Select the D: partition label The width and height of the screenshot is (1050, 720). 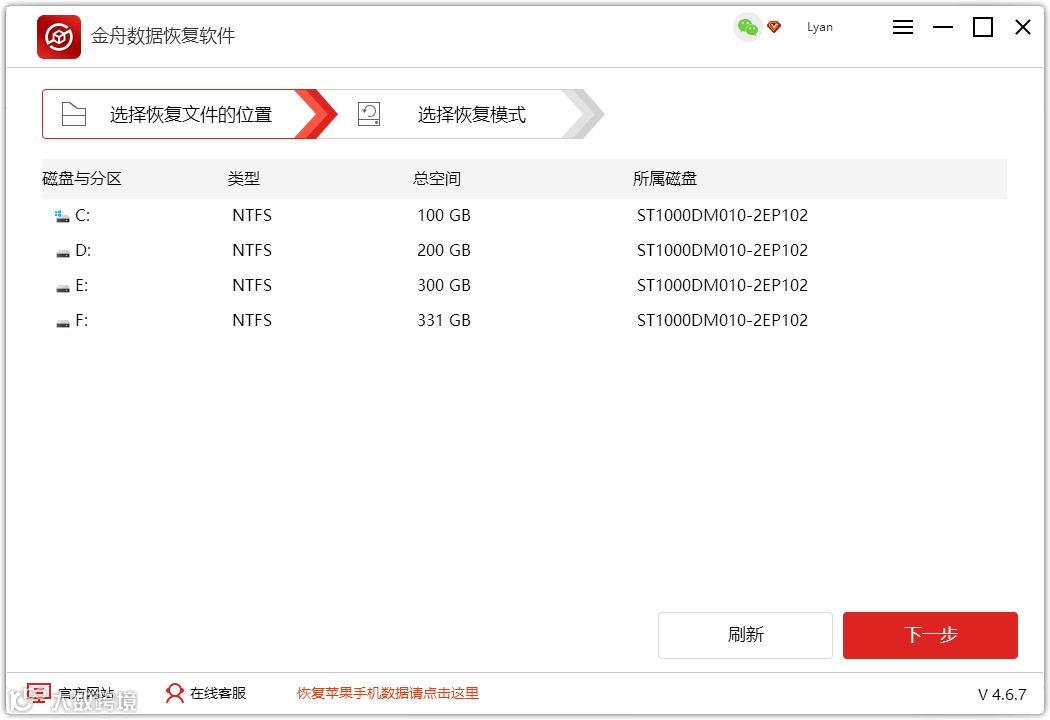[83, 250]
